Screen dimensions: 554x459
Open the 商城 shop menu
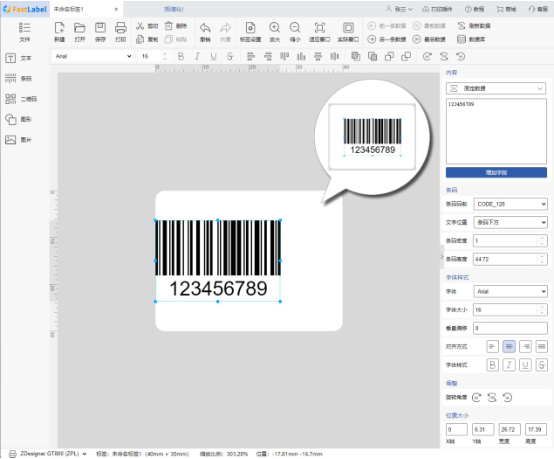tap(506, 9)
